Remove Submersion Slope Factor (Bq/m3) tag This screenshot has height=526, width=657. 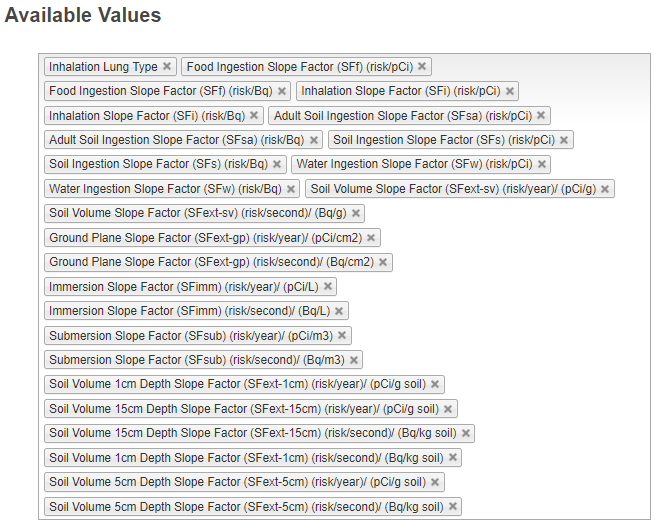[x=354, y=360]
